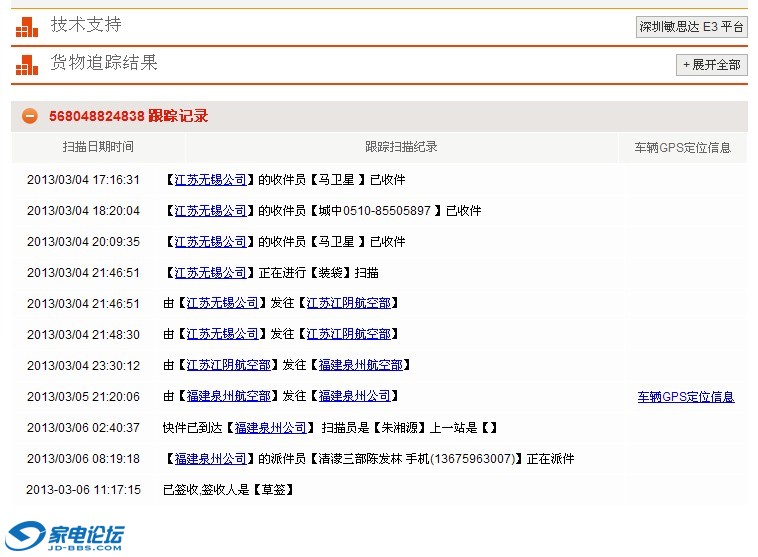Open 福建泉州航空部 link in the 23:30:12 row
This screenshot has width=758, height=557.
[360, 365]
